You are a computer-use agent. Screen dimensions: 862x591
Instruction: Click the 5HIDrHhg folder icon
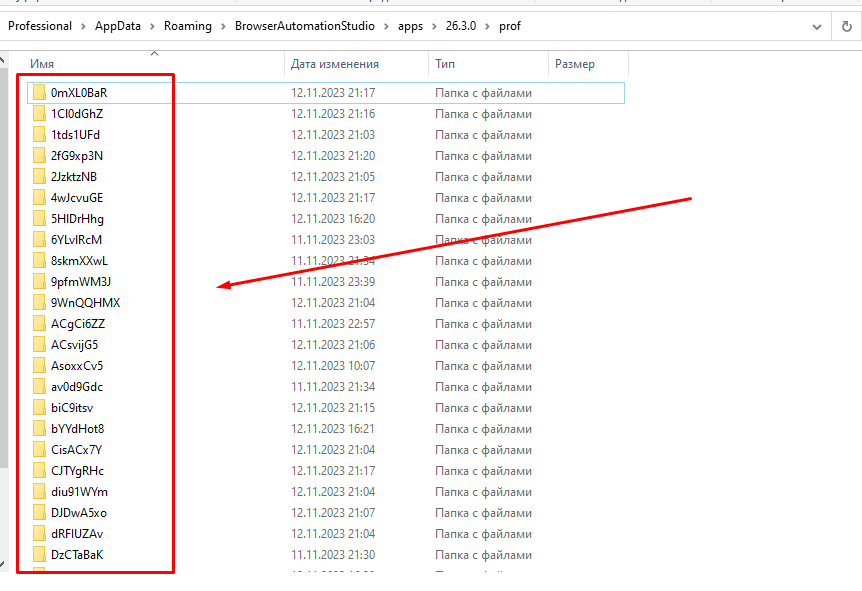coord(40,219)
